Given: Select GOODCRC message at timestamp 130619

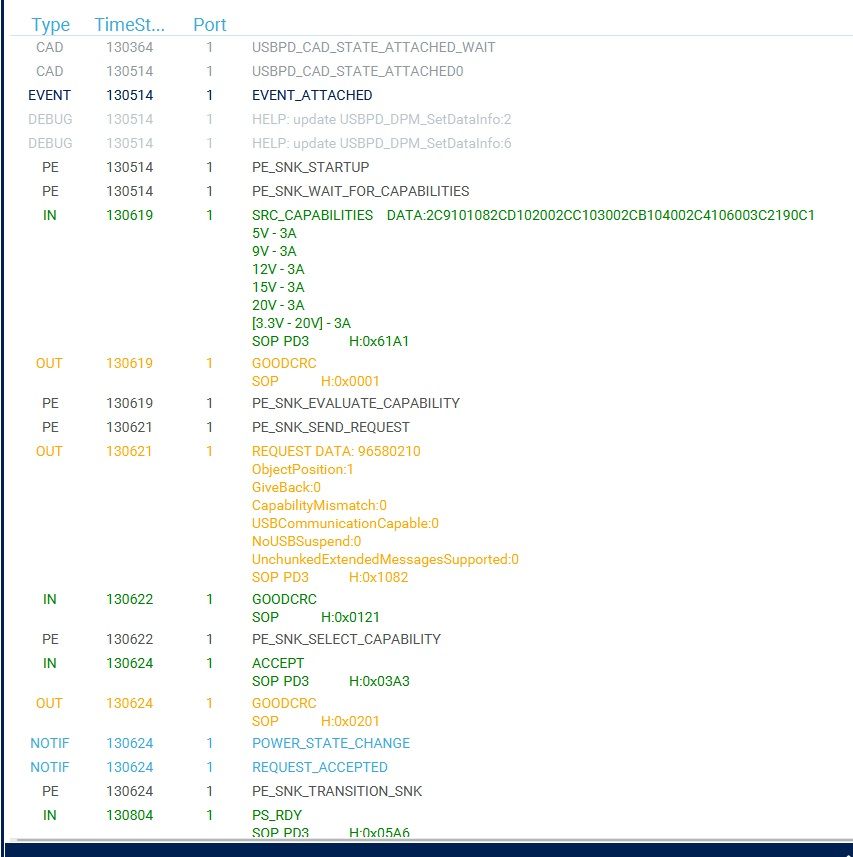Looking at the screenshot, I should click(284, 363).
